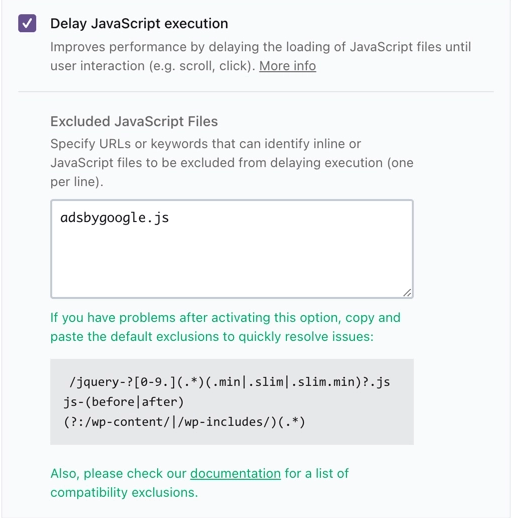Select the jquery regex exclusion line
Viewport: 512px width, 518px height.
(x=229, y=381)
